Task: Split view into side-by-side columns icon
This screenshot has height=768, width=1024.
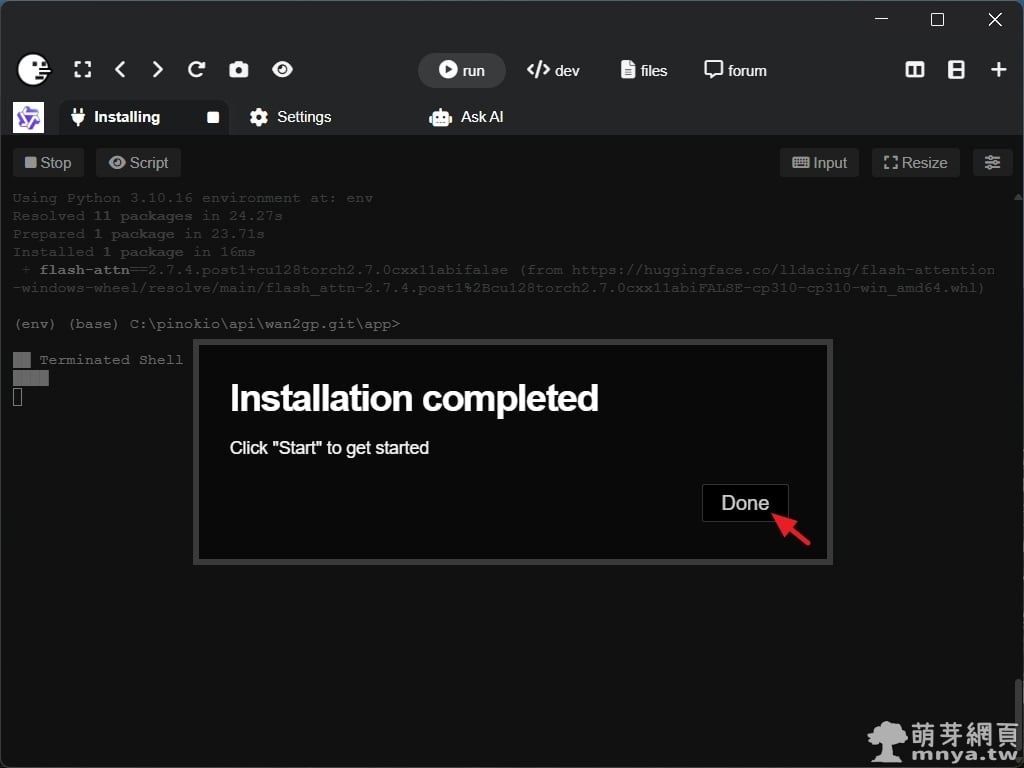Action: pos(914,70)
